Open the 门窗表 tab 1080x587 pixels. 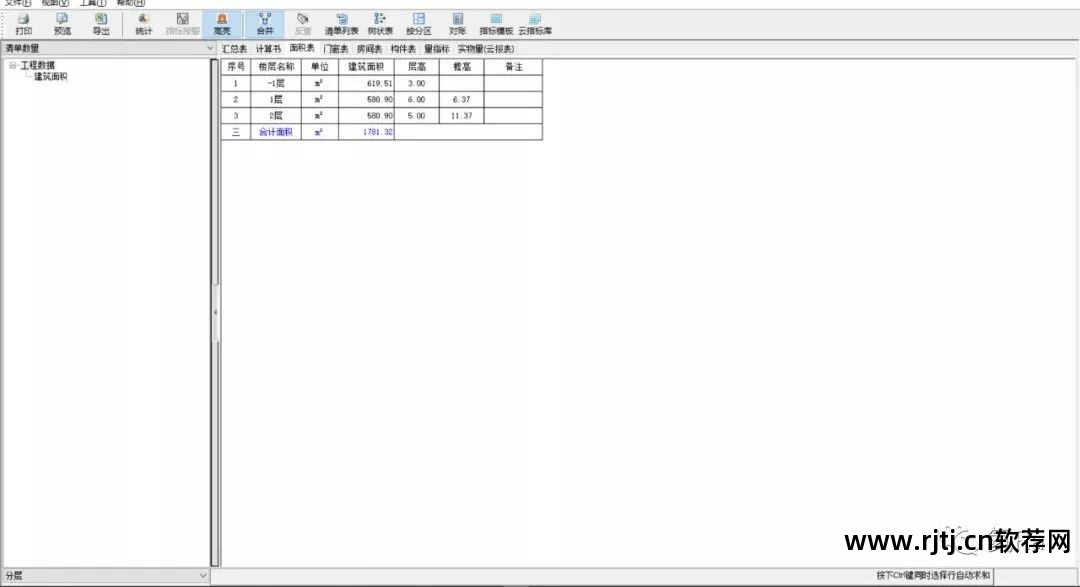335,49
